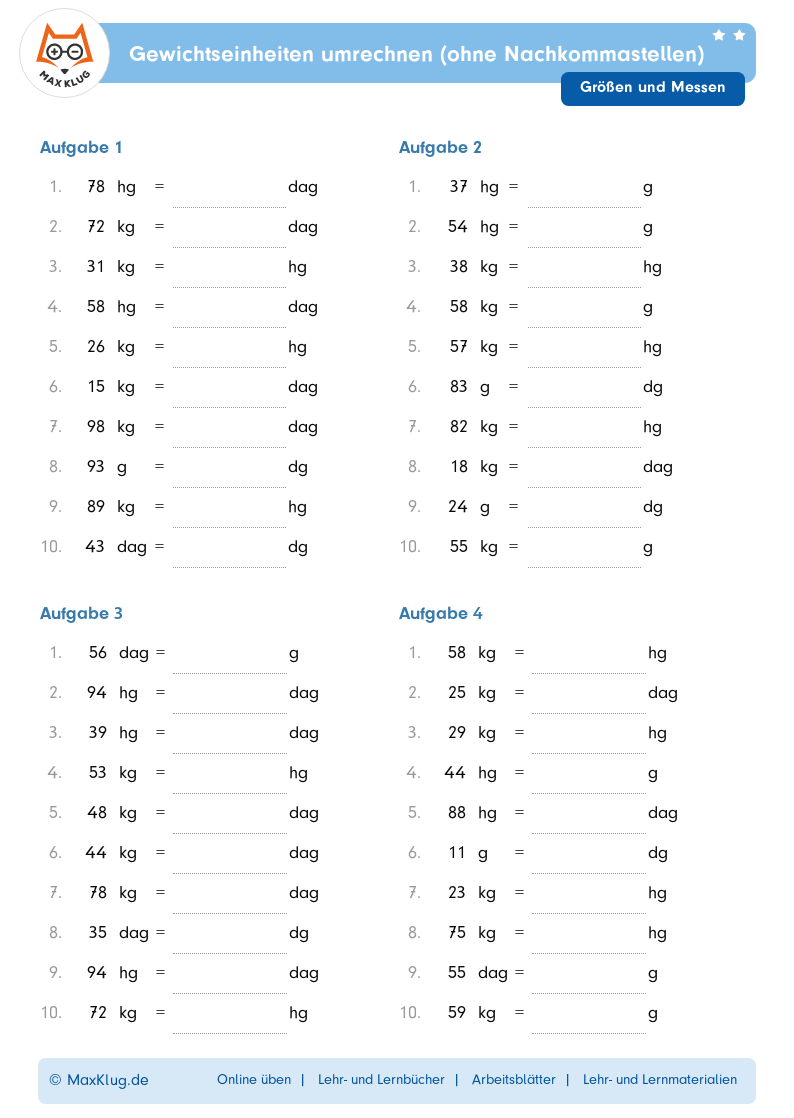This screenshot has height=1118, width=794.
Task: Select the Aufgabe 3 heading
Action: pos(81,613)
